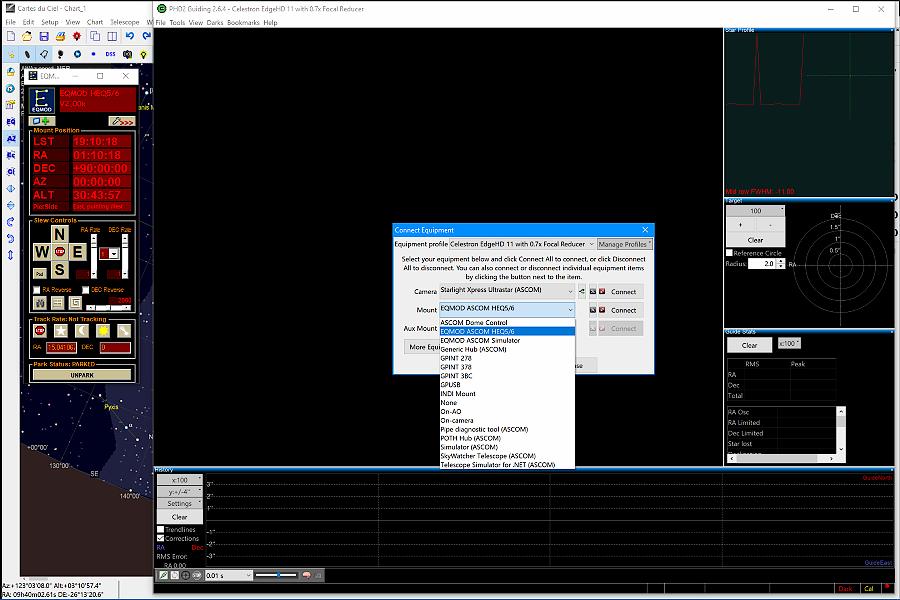Click the DSS icon in Cartes du Ciel
This screenshot has width=900, height=600.
tap(110, 54)
